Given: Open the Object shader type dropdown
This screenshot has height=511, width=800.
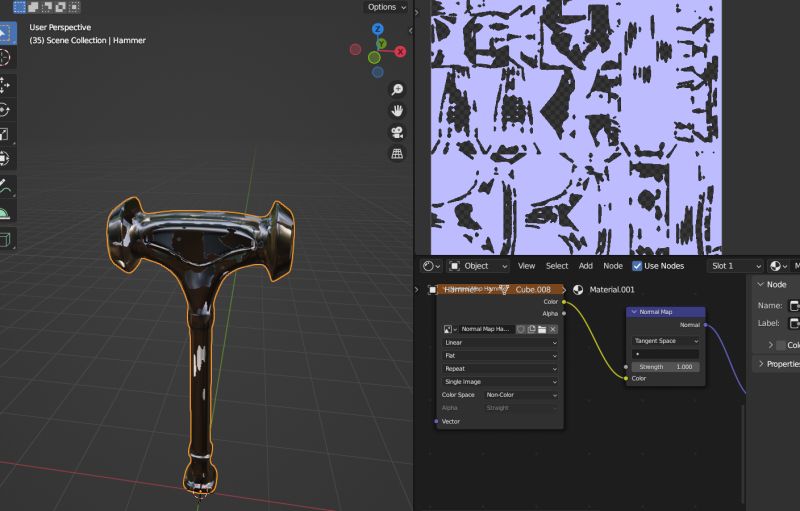Looking at the screenshot, I should (478, 266).
